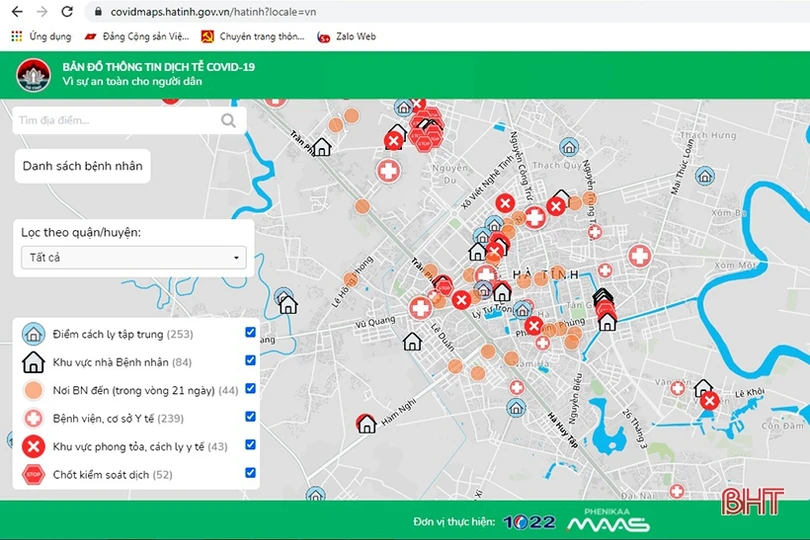
Task: Click the hospital marker near Lê Khôi
Action: pos(677,387)
